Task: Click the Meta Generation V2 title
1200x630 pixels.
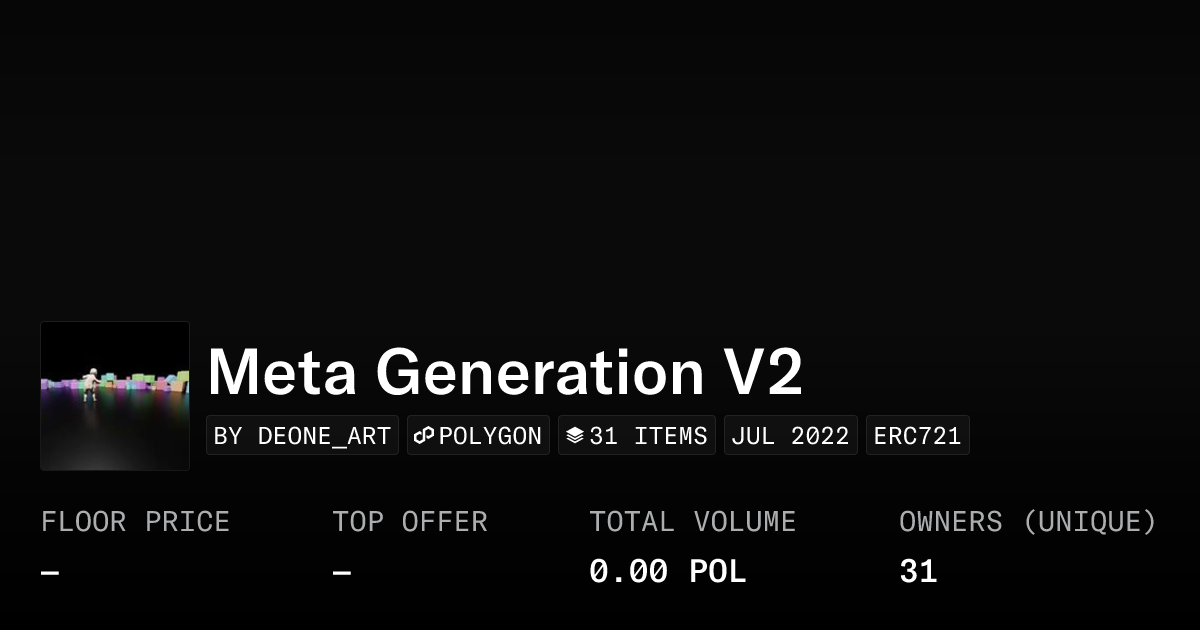Action: (x=505, y=372)
